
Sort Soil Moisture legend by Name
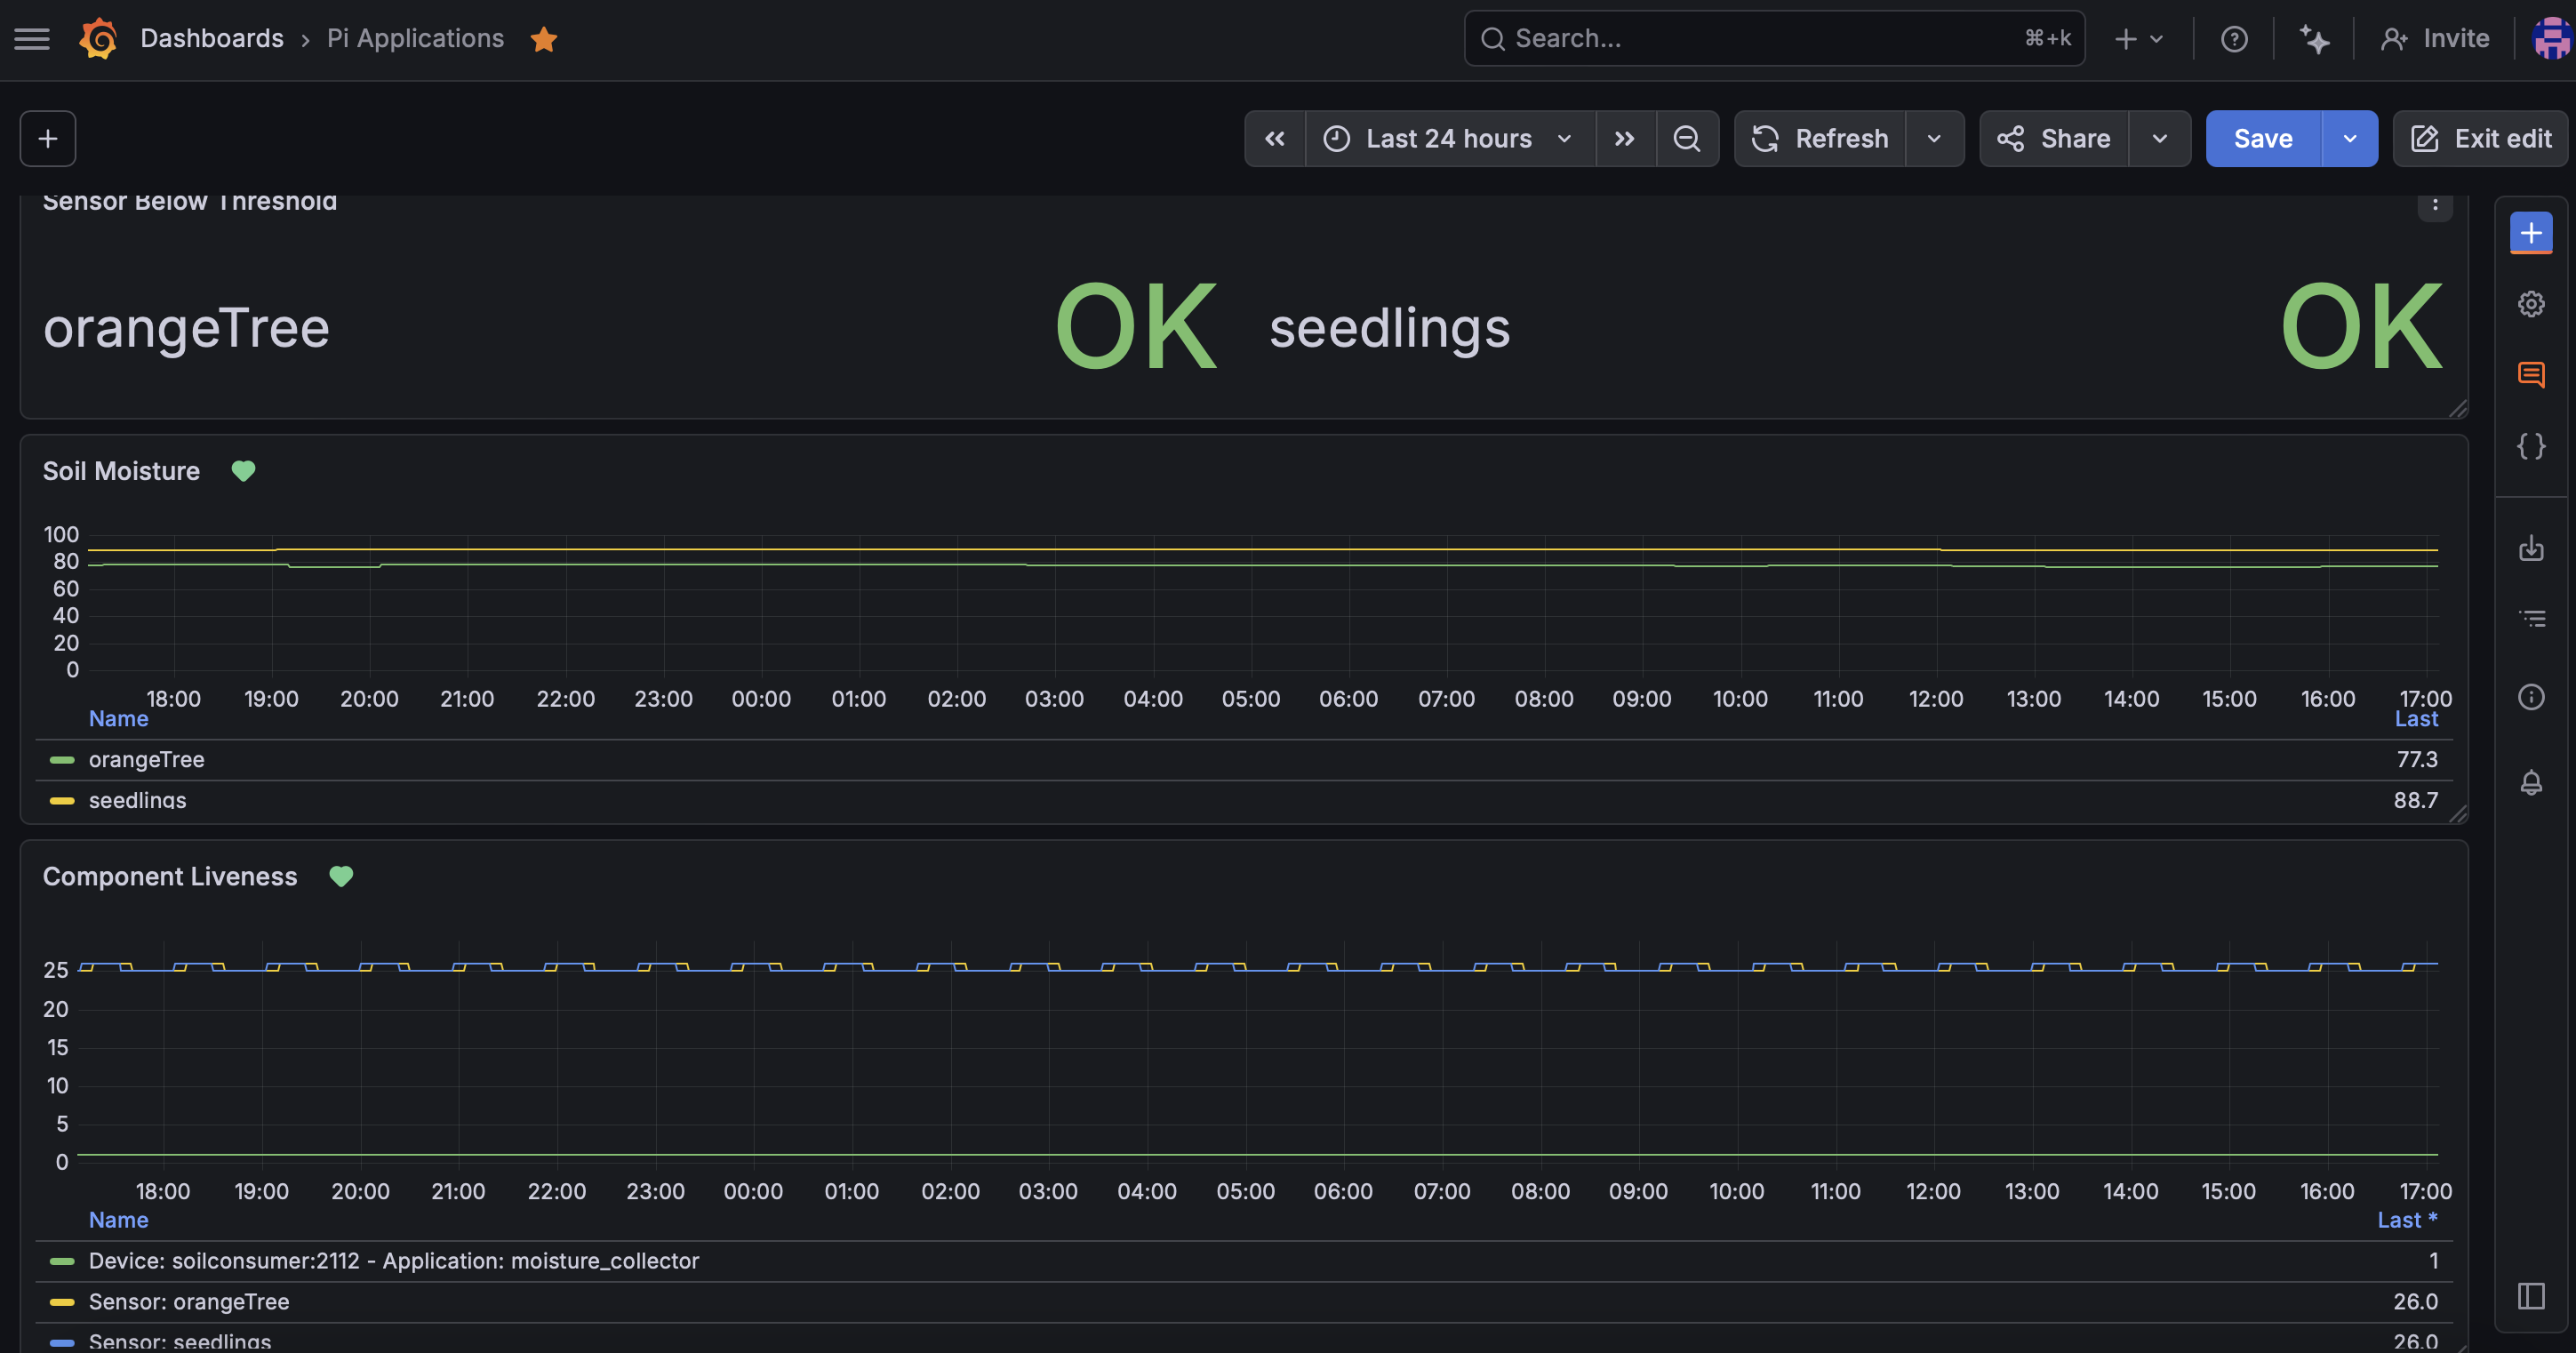tap(119, 719)
